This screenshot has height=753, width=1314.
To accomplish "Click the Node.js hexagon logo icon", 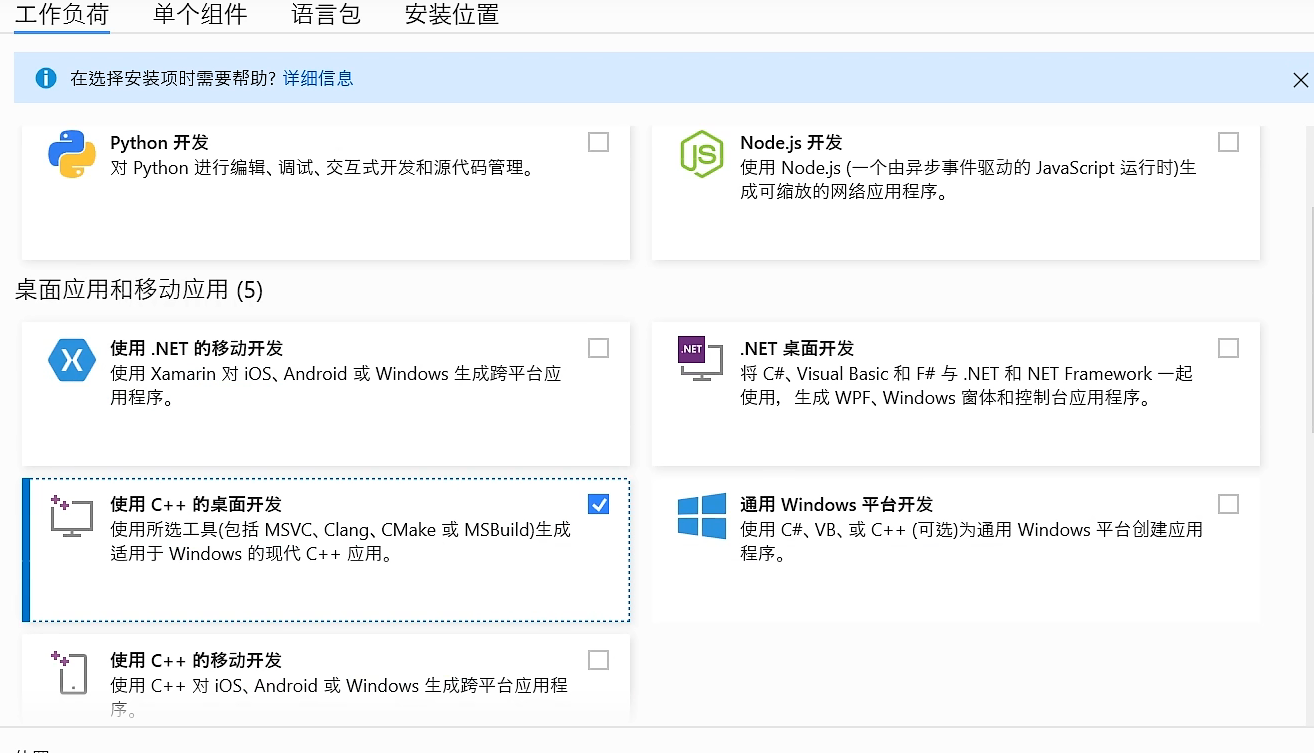I will point(701,154).
